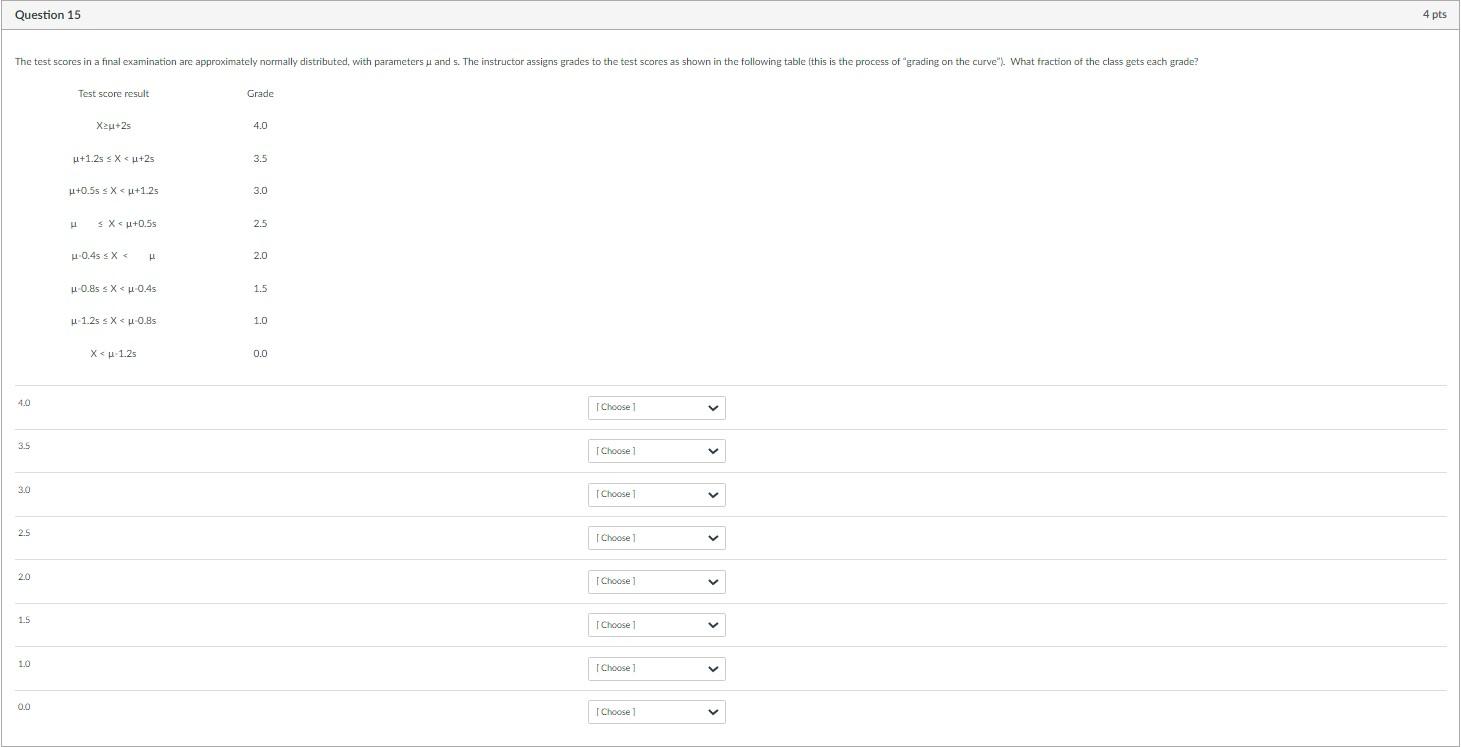Screen dimensions: 1461x747
Task: Select the "X≥μ+2s" table cell
Action: point(114,126)
